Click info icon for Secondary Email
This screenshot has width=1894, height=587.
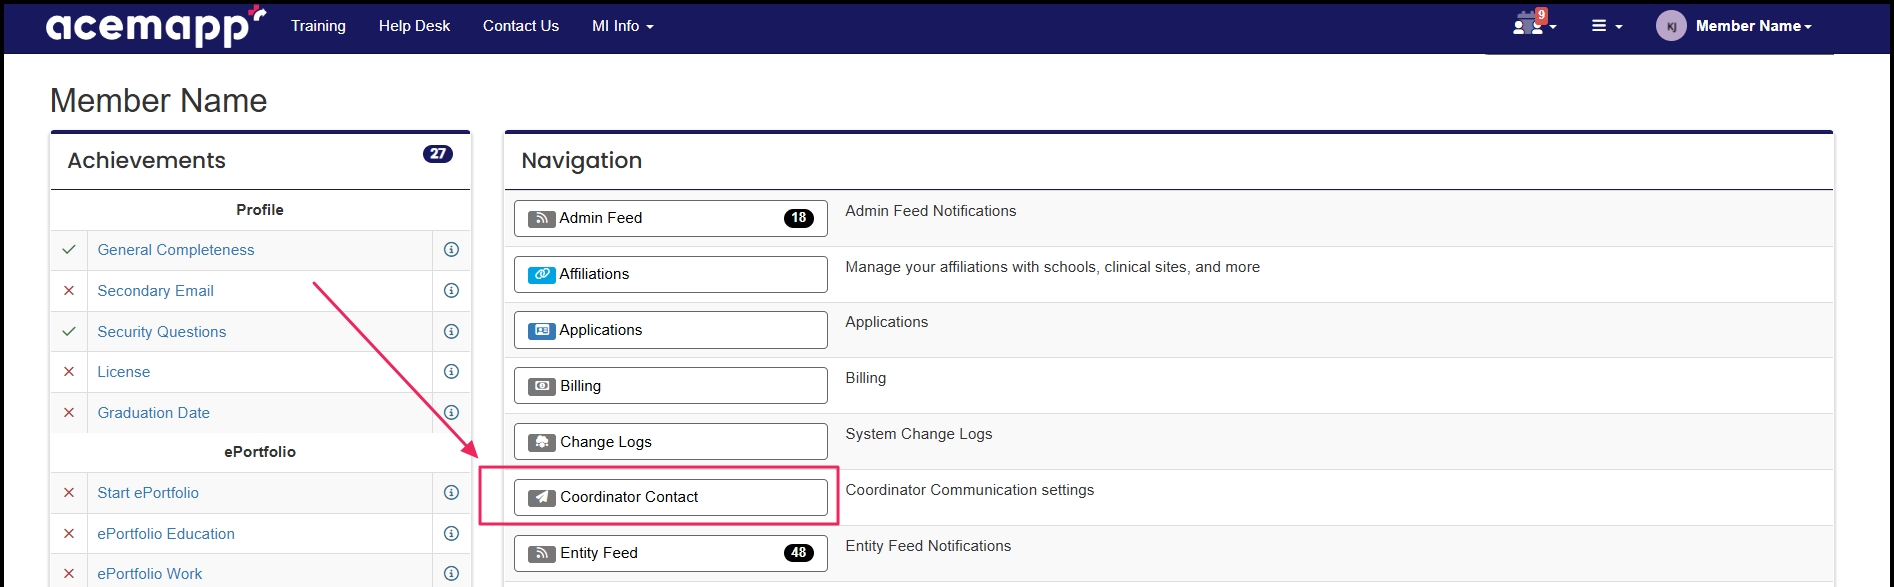pos(451,291)
